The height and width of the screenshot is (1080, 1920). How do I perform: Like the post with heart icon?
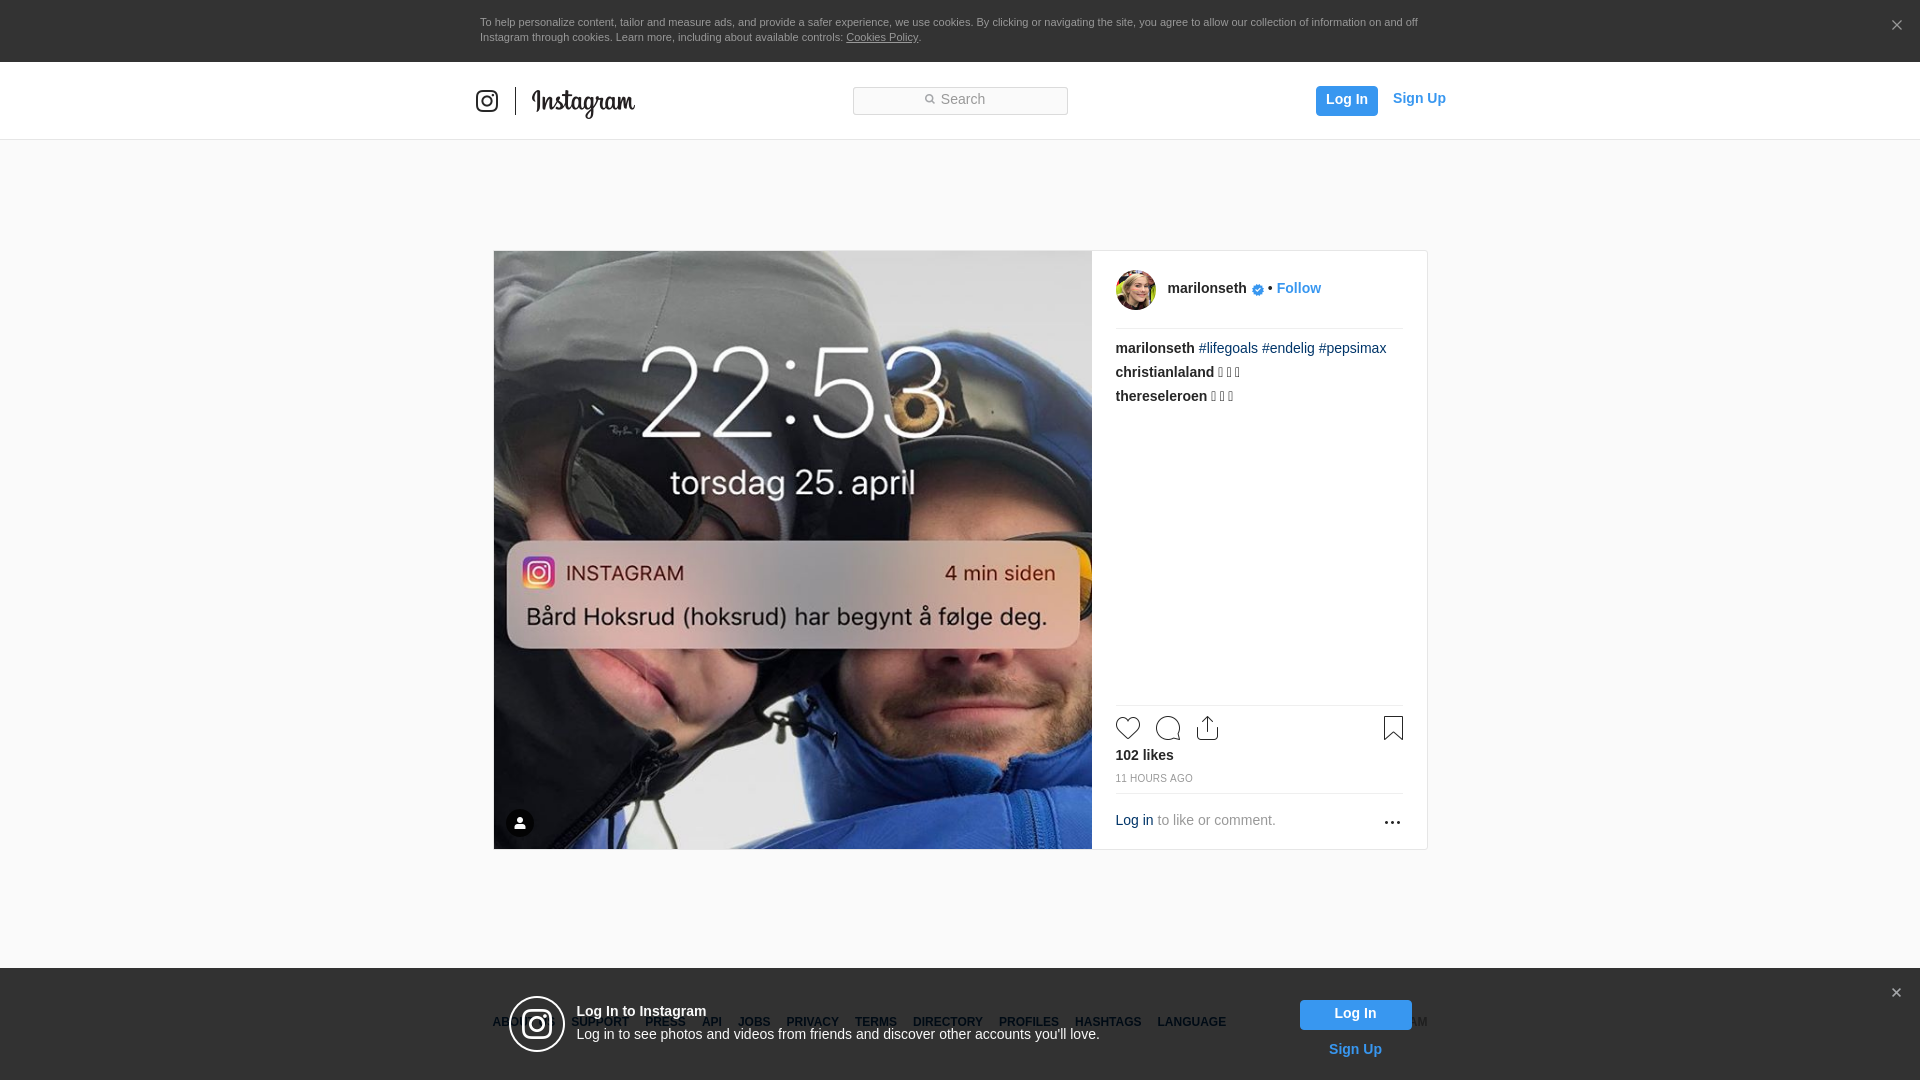click(1127, 728)
